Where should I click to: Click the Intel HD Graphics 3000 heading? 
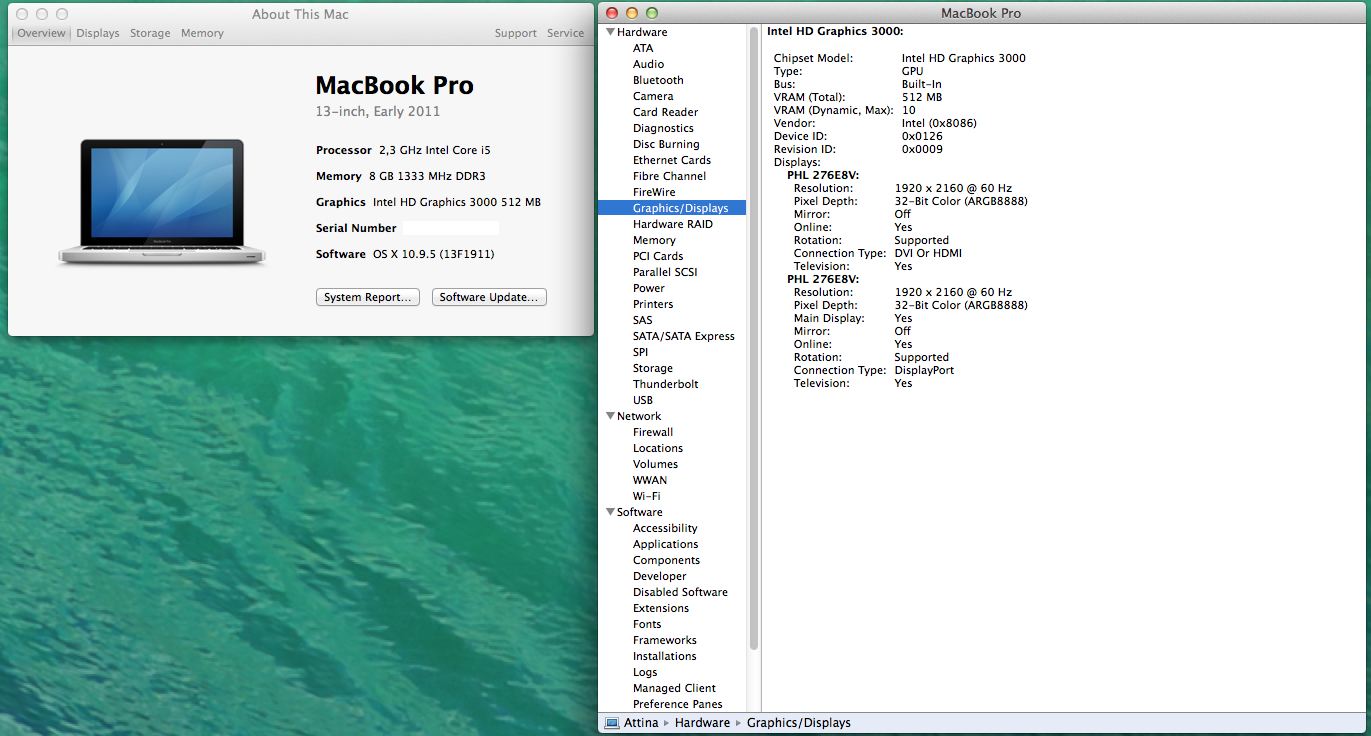835,31
